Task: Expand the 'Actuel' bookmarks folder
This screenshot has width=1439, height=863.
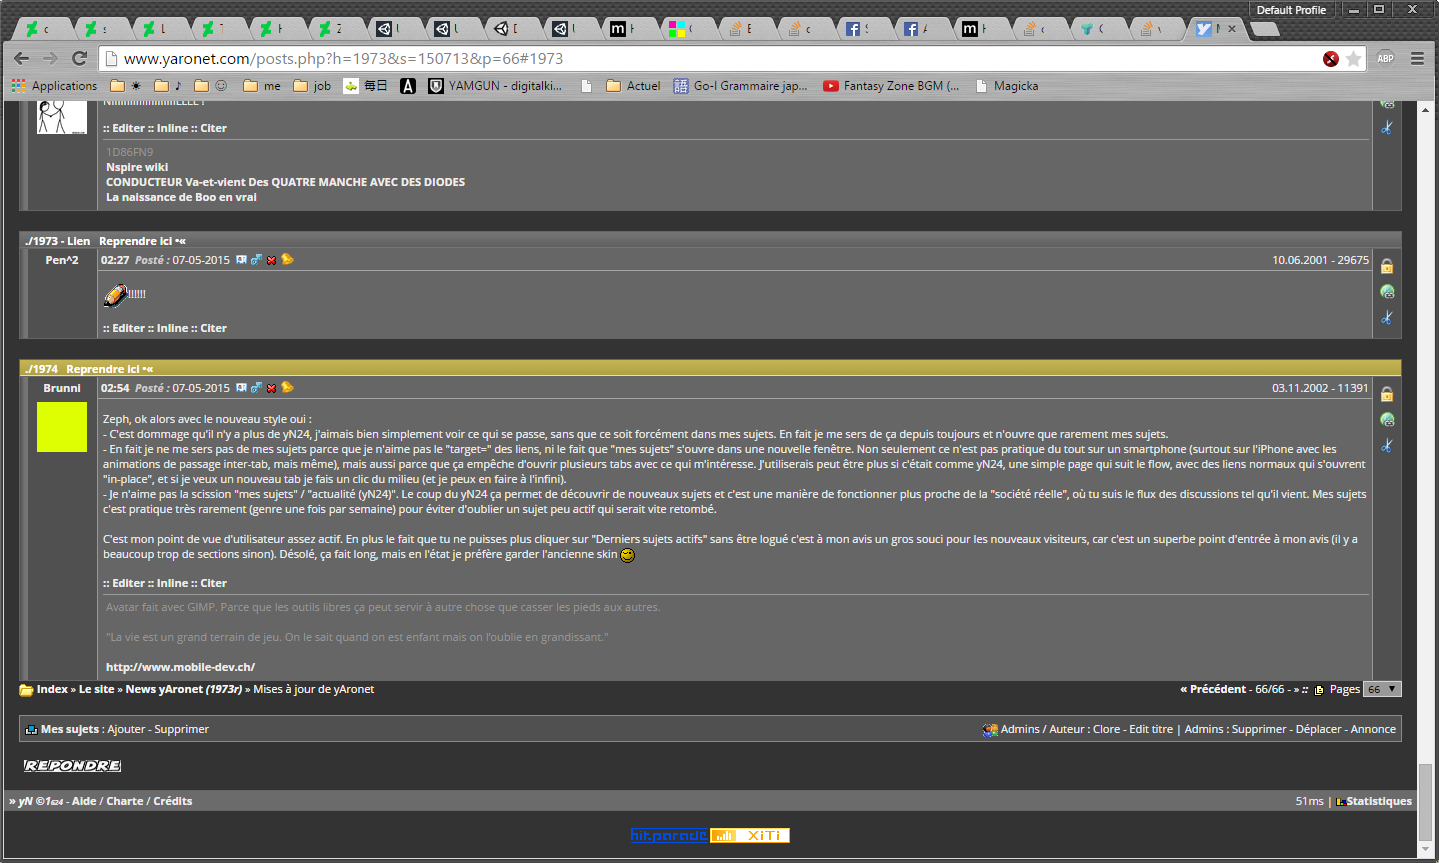Action: click(x=633, y=86)
